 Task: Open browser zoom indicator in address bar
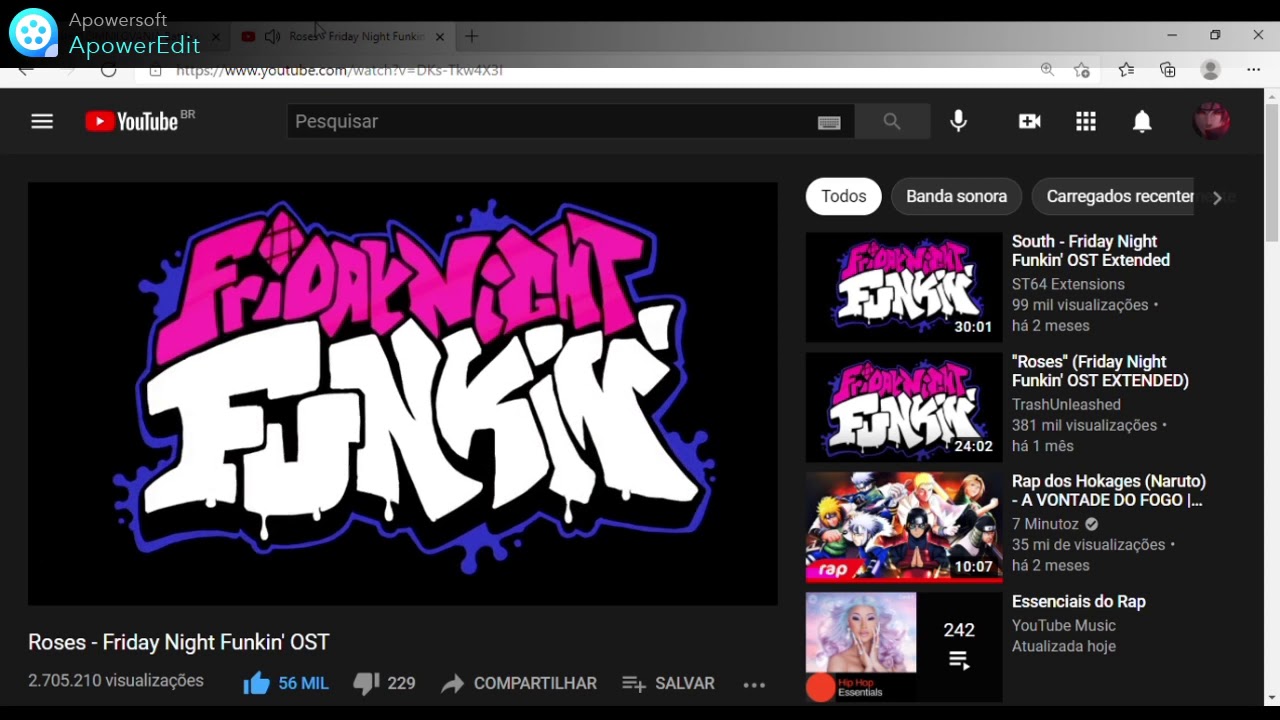point(1047,70)
